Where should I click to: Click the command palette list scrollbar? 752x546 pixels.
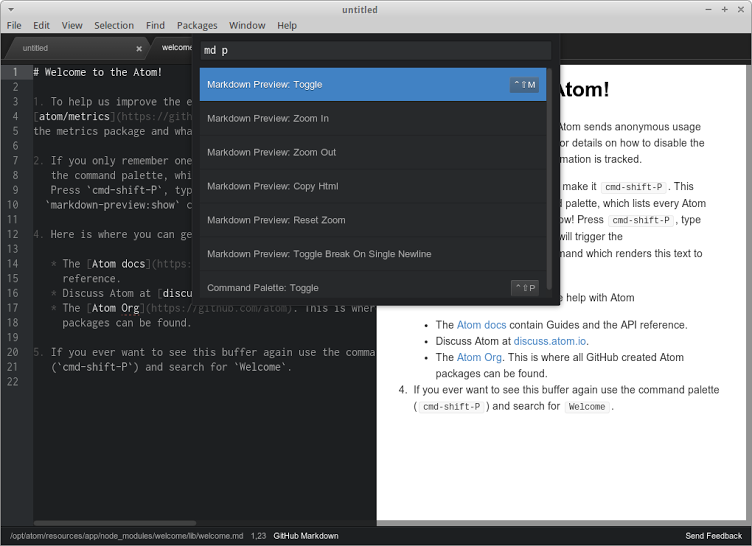pos(549,178)
